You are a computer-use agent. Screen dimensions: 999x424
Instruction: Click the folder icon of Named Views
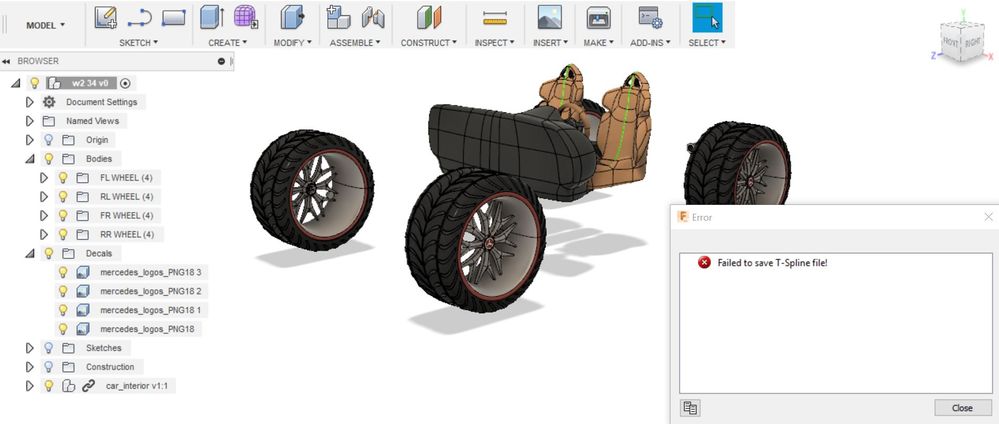pos(49,121)
